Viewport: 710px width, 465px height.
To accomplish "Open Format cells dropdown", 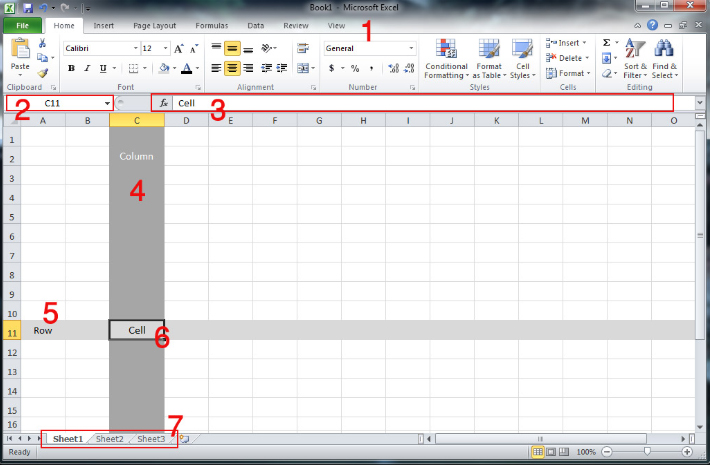I will pyautogui.click(x=568, y=73).
